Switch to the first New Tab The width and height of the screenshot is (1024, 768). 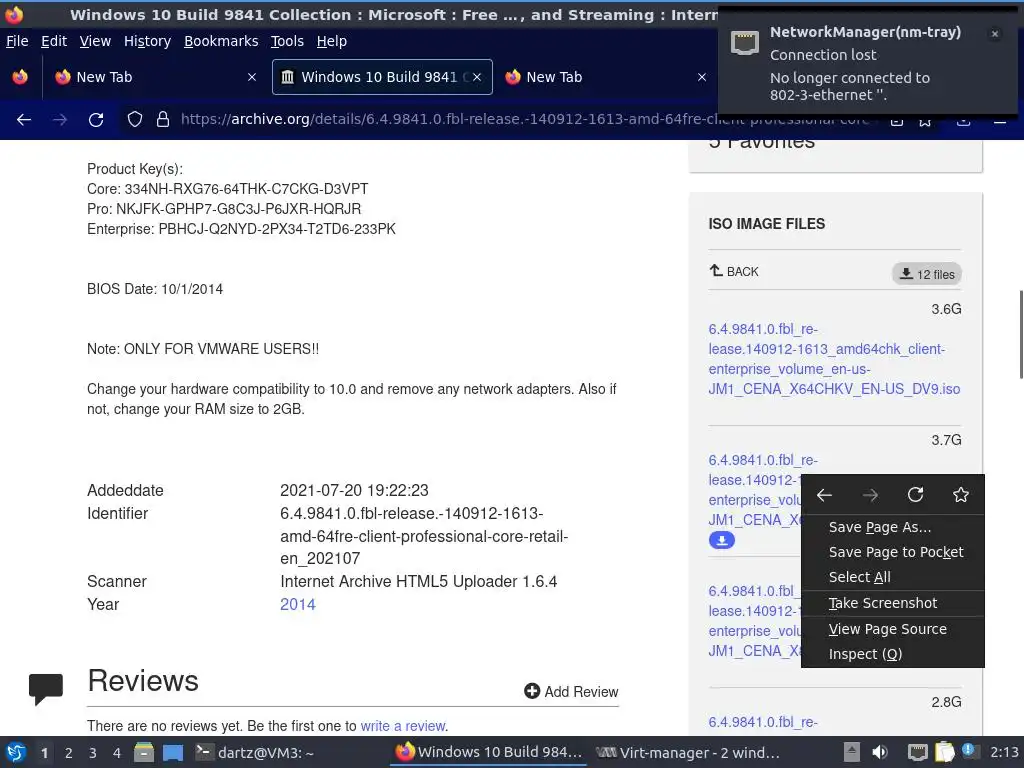(x=153, y=77)
